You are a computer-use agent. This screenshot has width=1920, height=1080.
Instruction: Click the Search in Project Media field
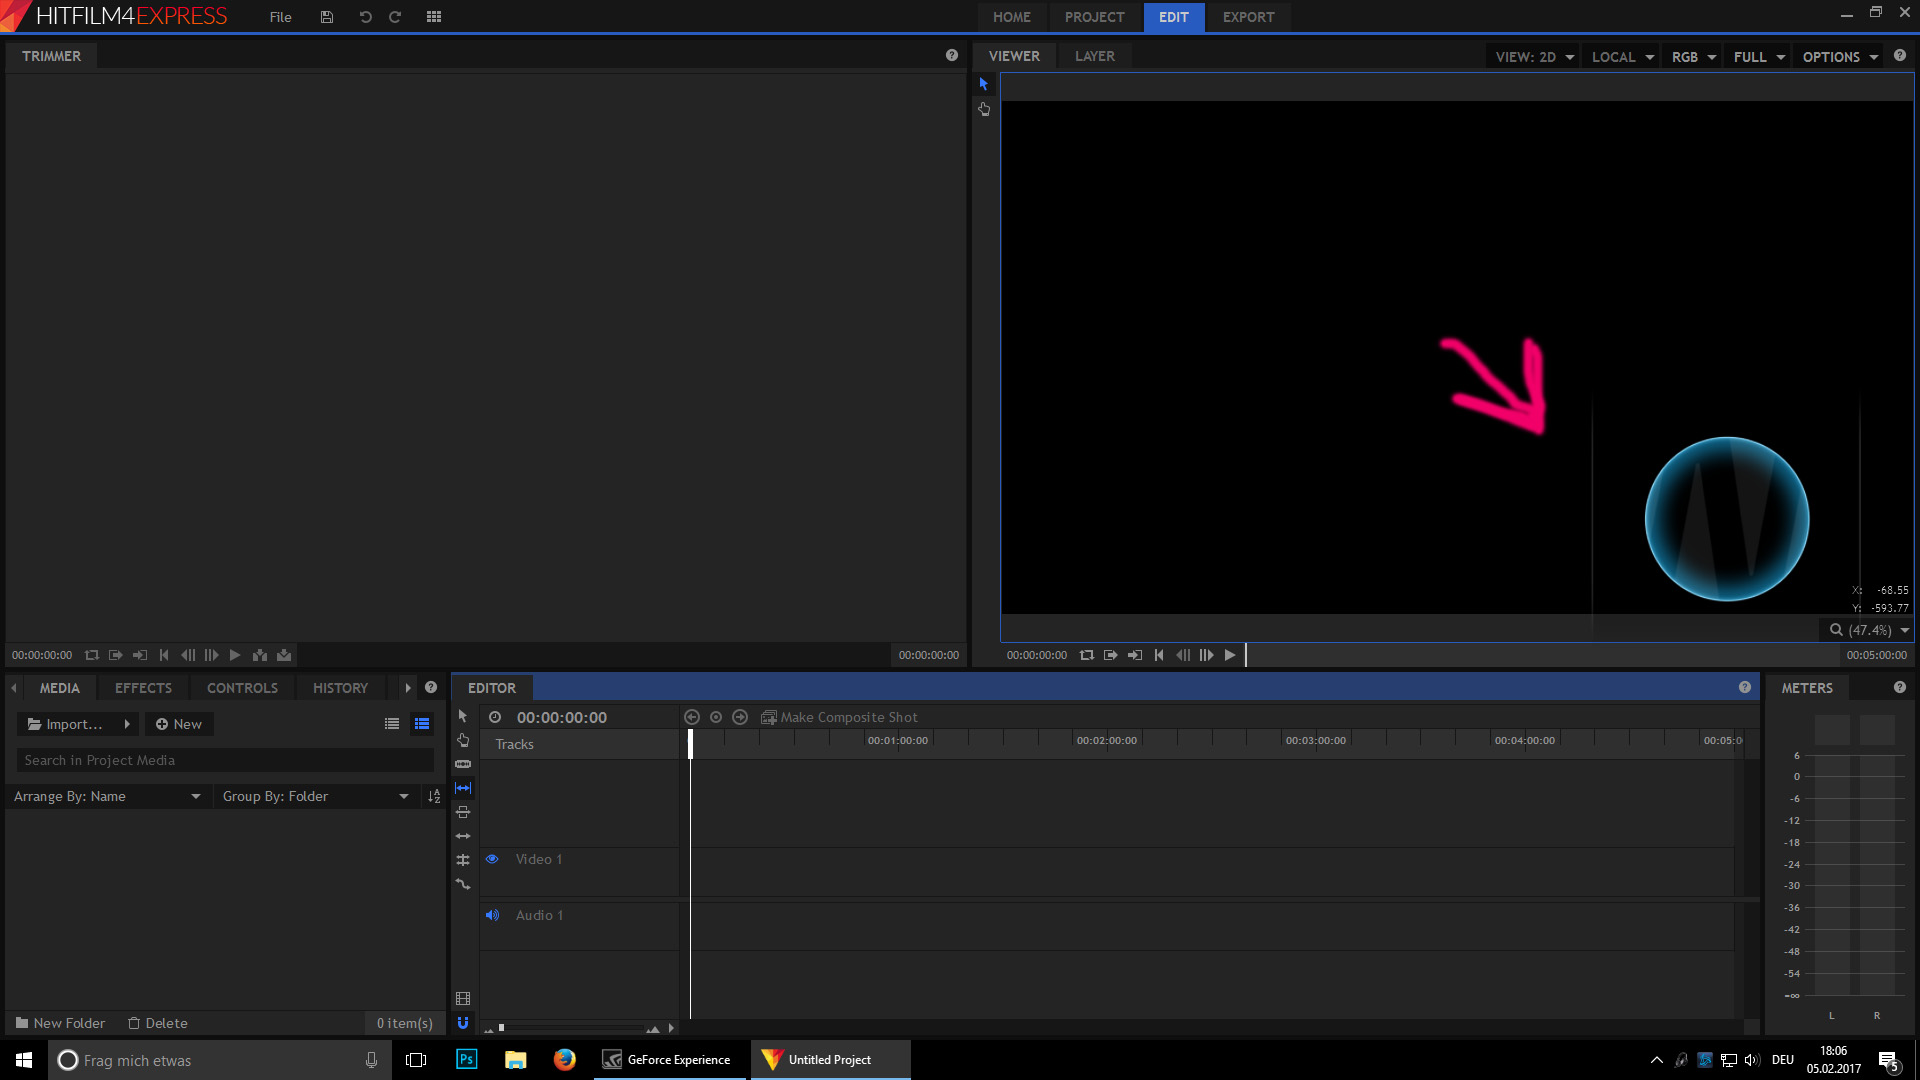click(x=225, y=760)
